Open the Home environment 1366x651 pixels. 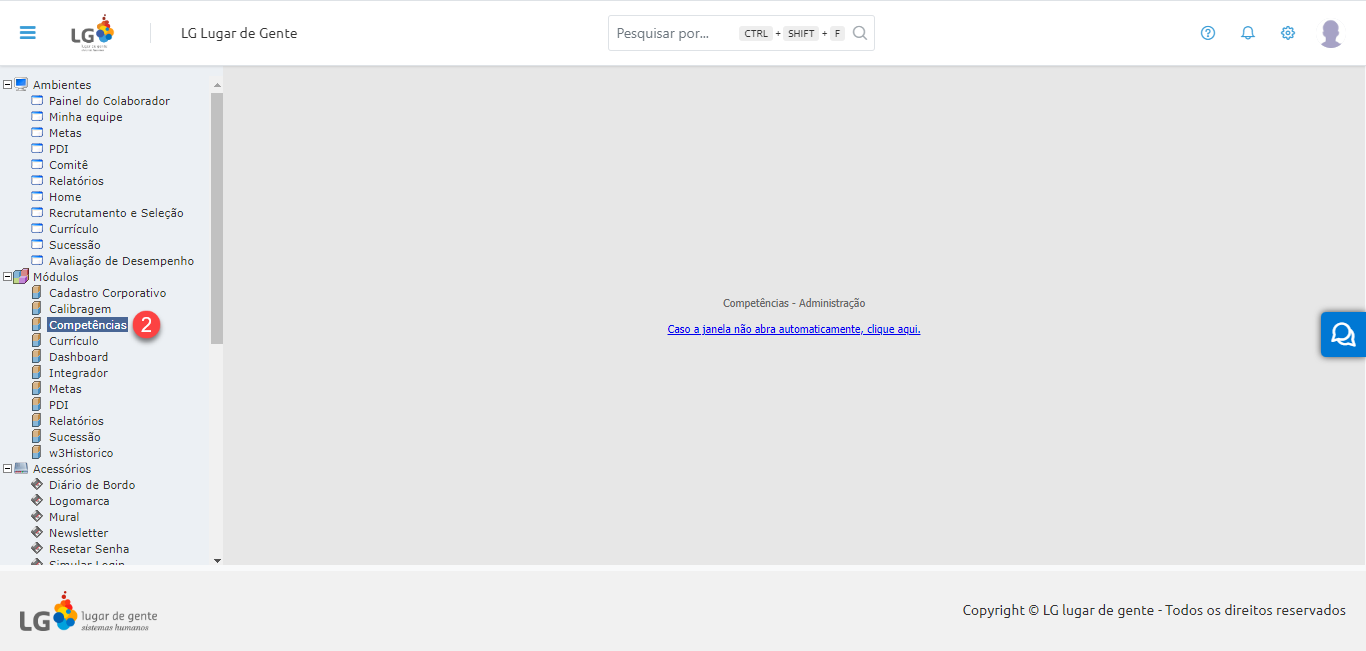[65, 197]
